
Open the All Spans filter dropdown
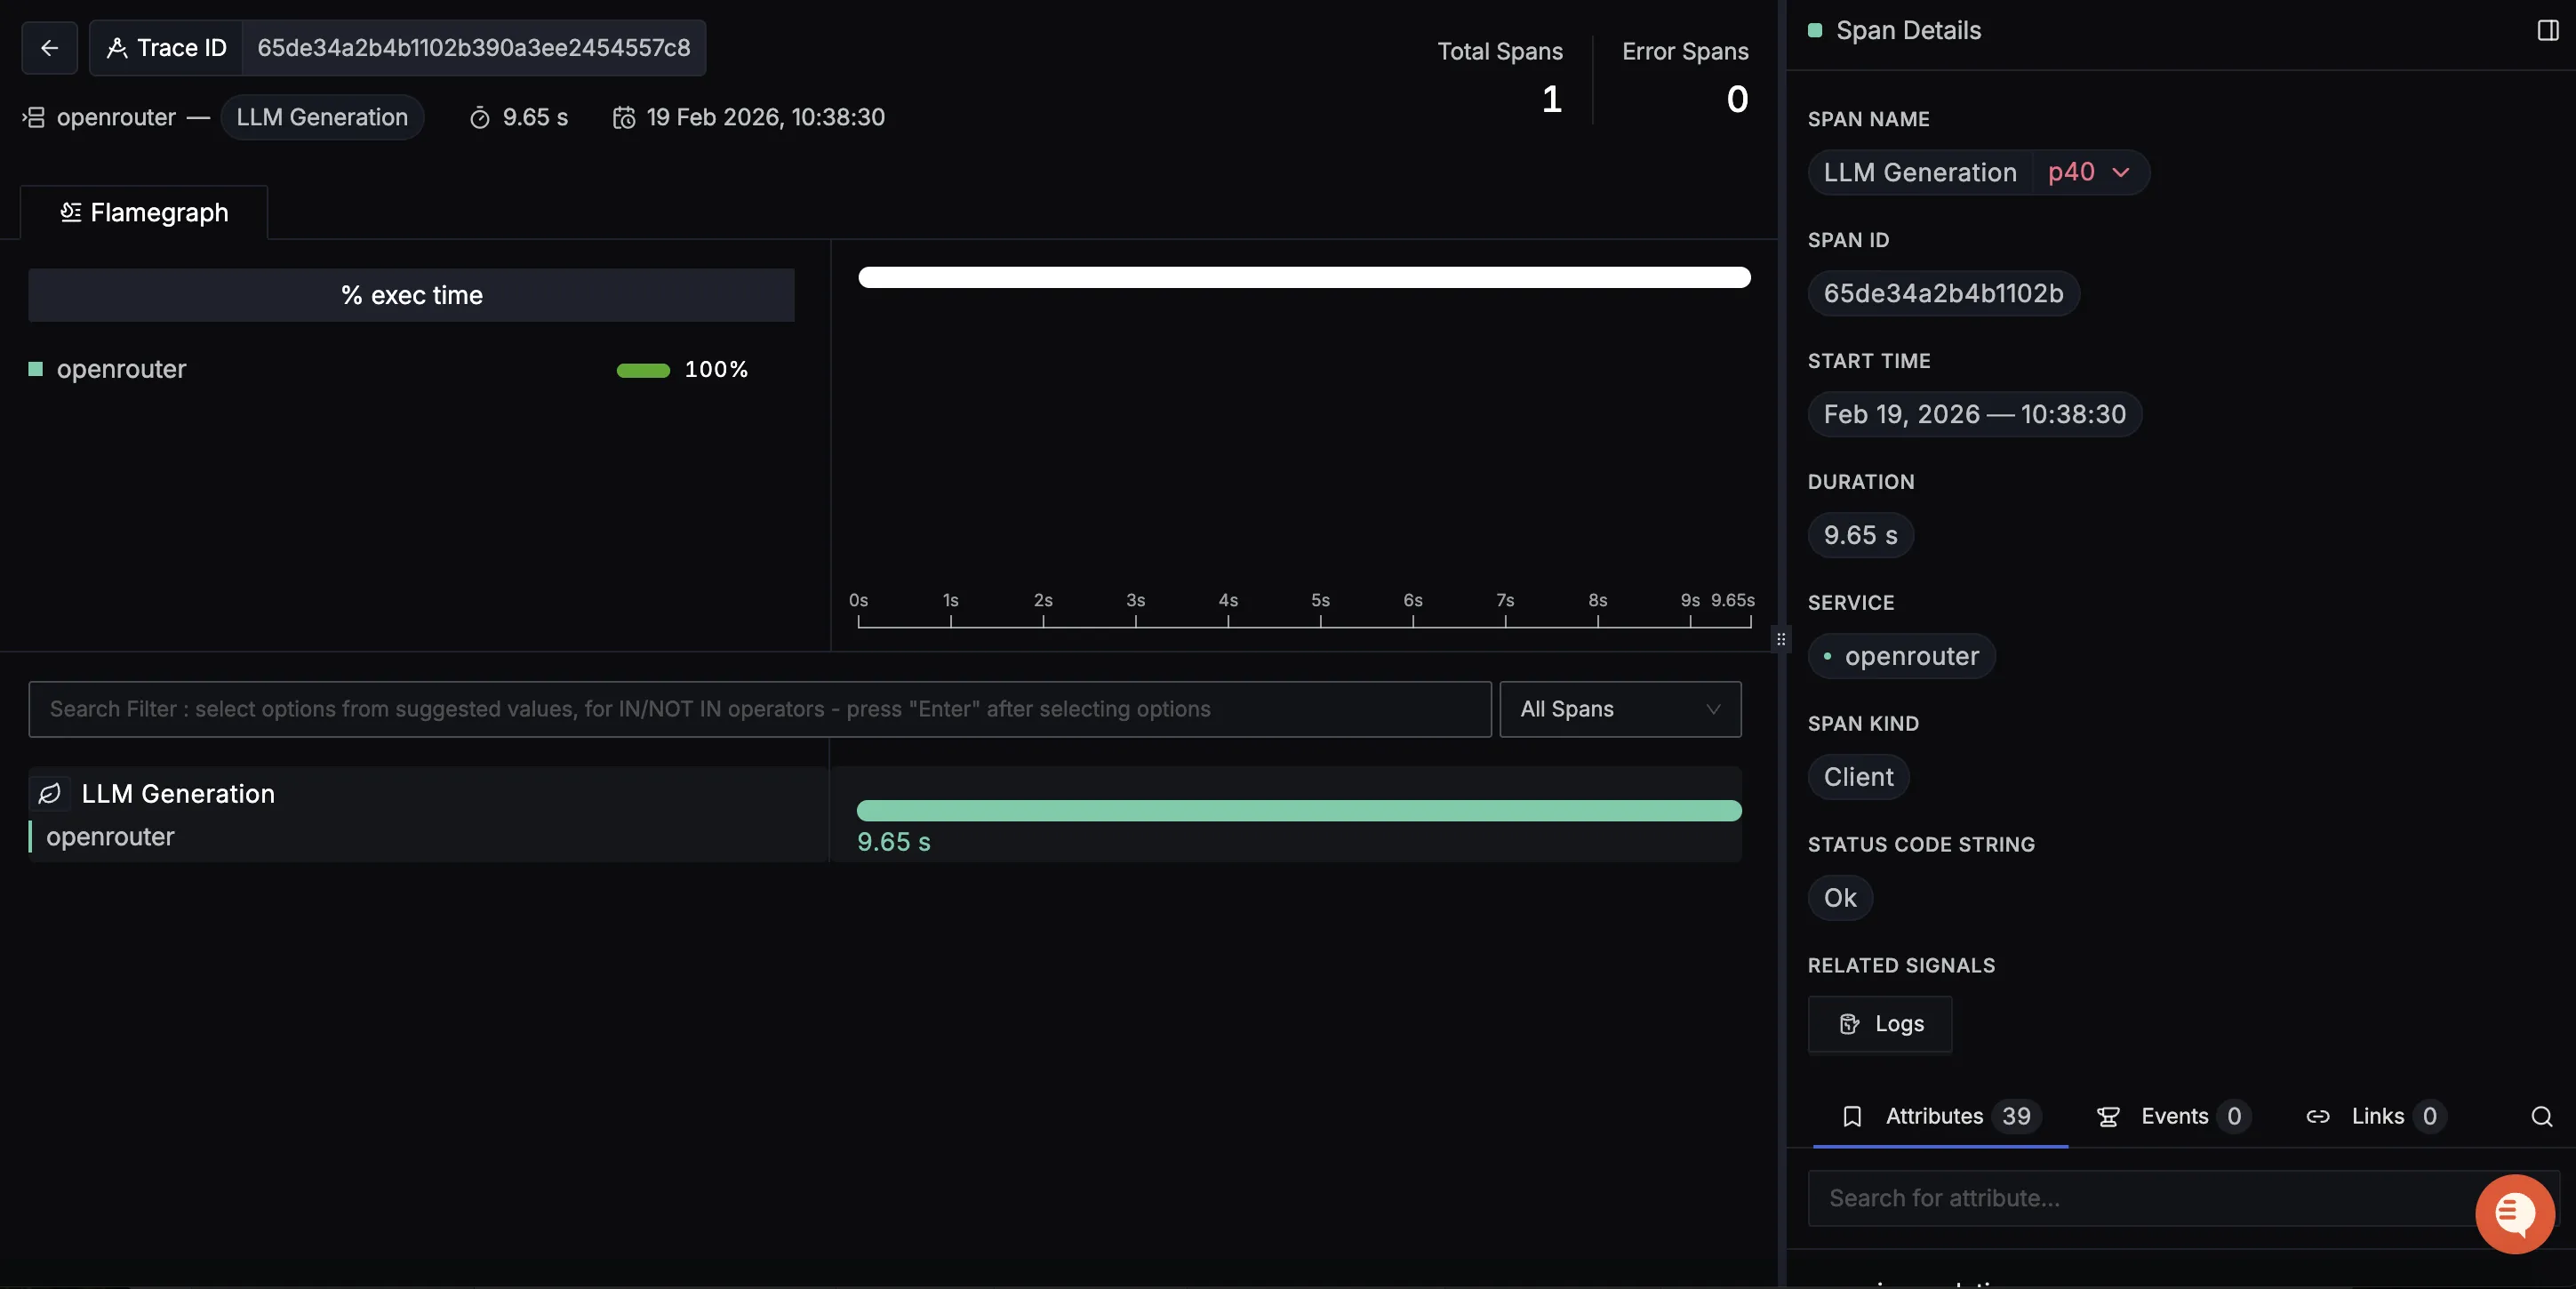1620,709
